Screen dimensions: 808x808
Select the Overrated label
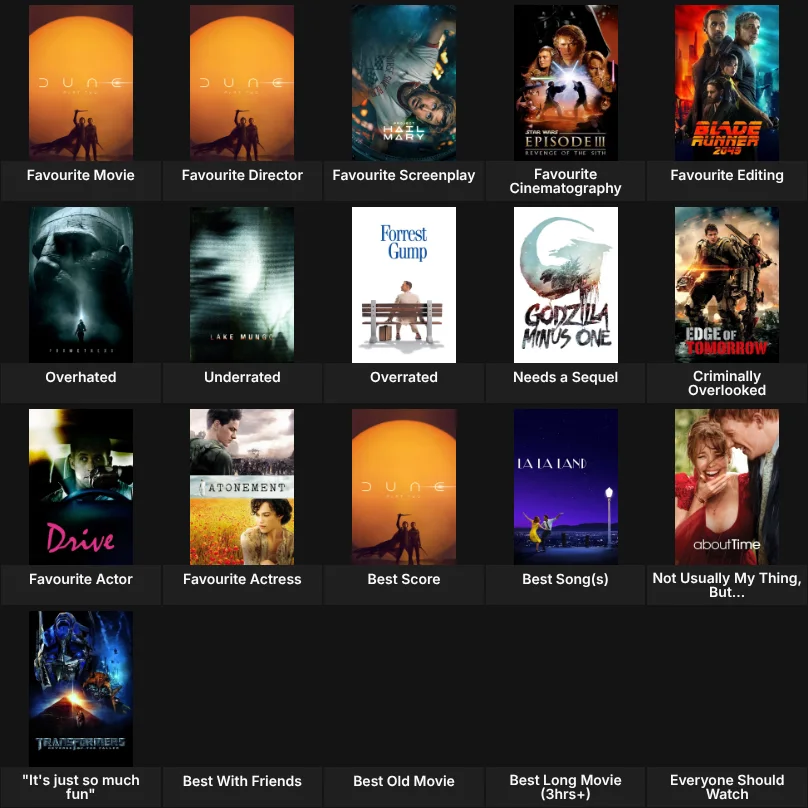point(404,377)
